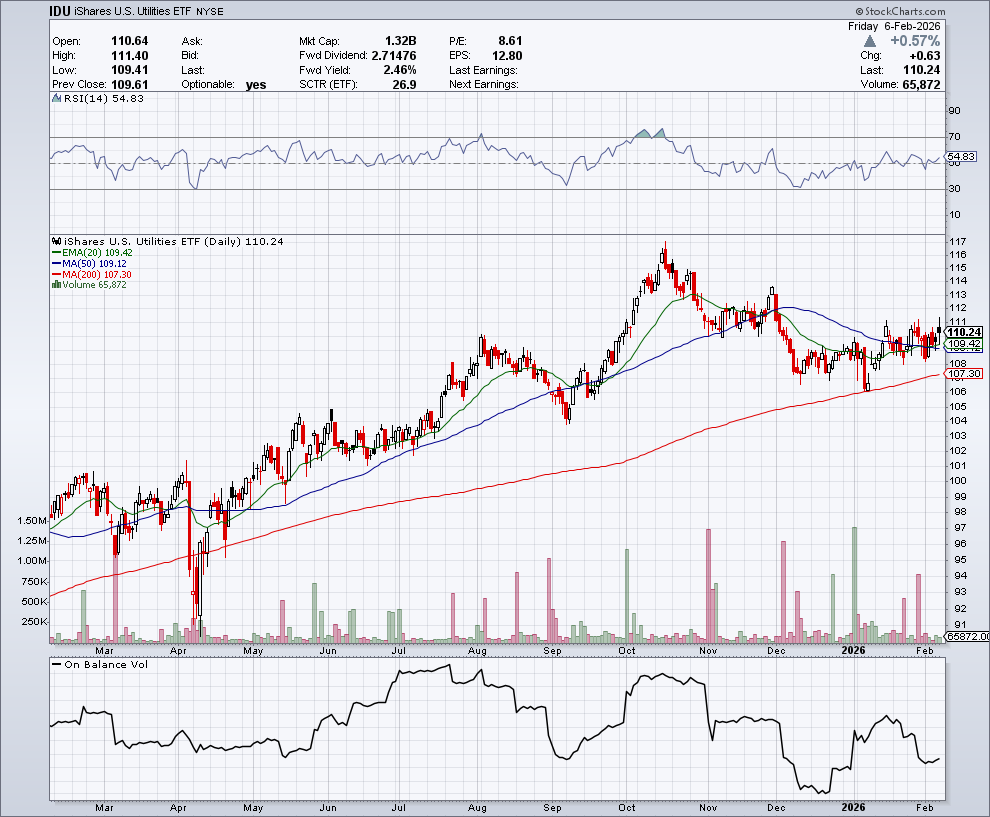Click the red 107.30 MA(200) axis tag
Image resolution: width=990 pixels, height=817 pixels.
coord(964,374)
